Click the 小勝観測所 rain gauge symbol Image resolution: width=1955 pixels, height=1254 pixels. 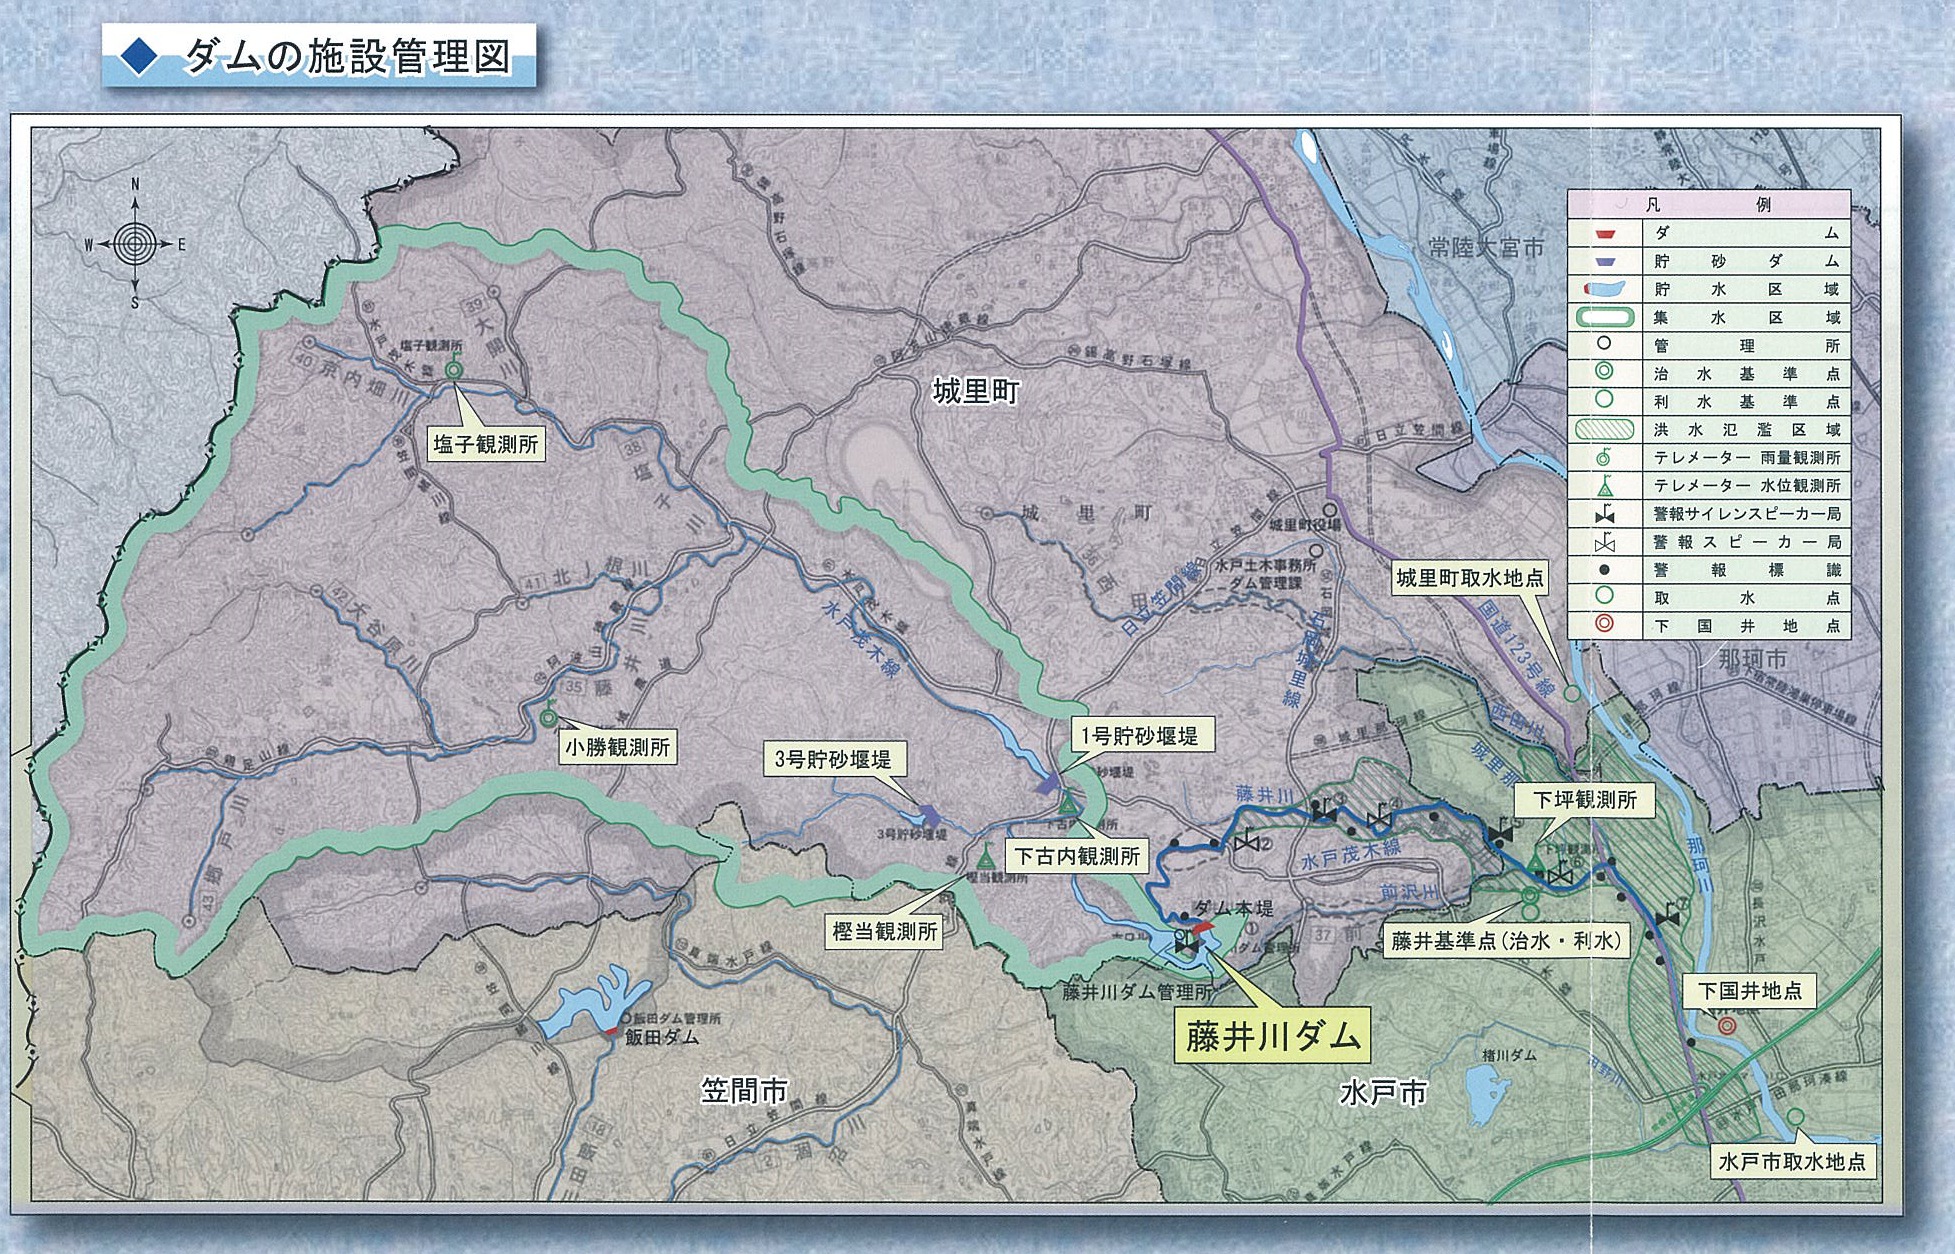[x=548, y=716]
